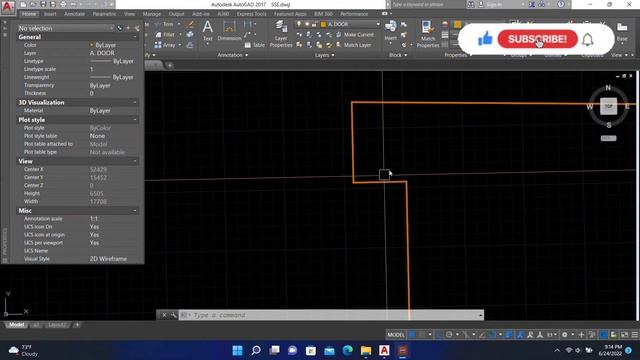Viewport: 640px width, 360px height.
Task: Add new layout with plus button
Action: 77,325
